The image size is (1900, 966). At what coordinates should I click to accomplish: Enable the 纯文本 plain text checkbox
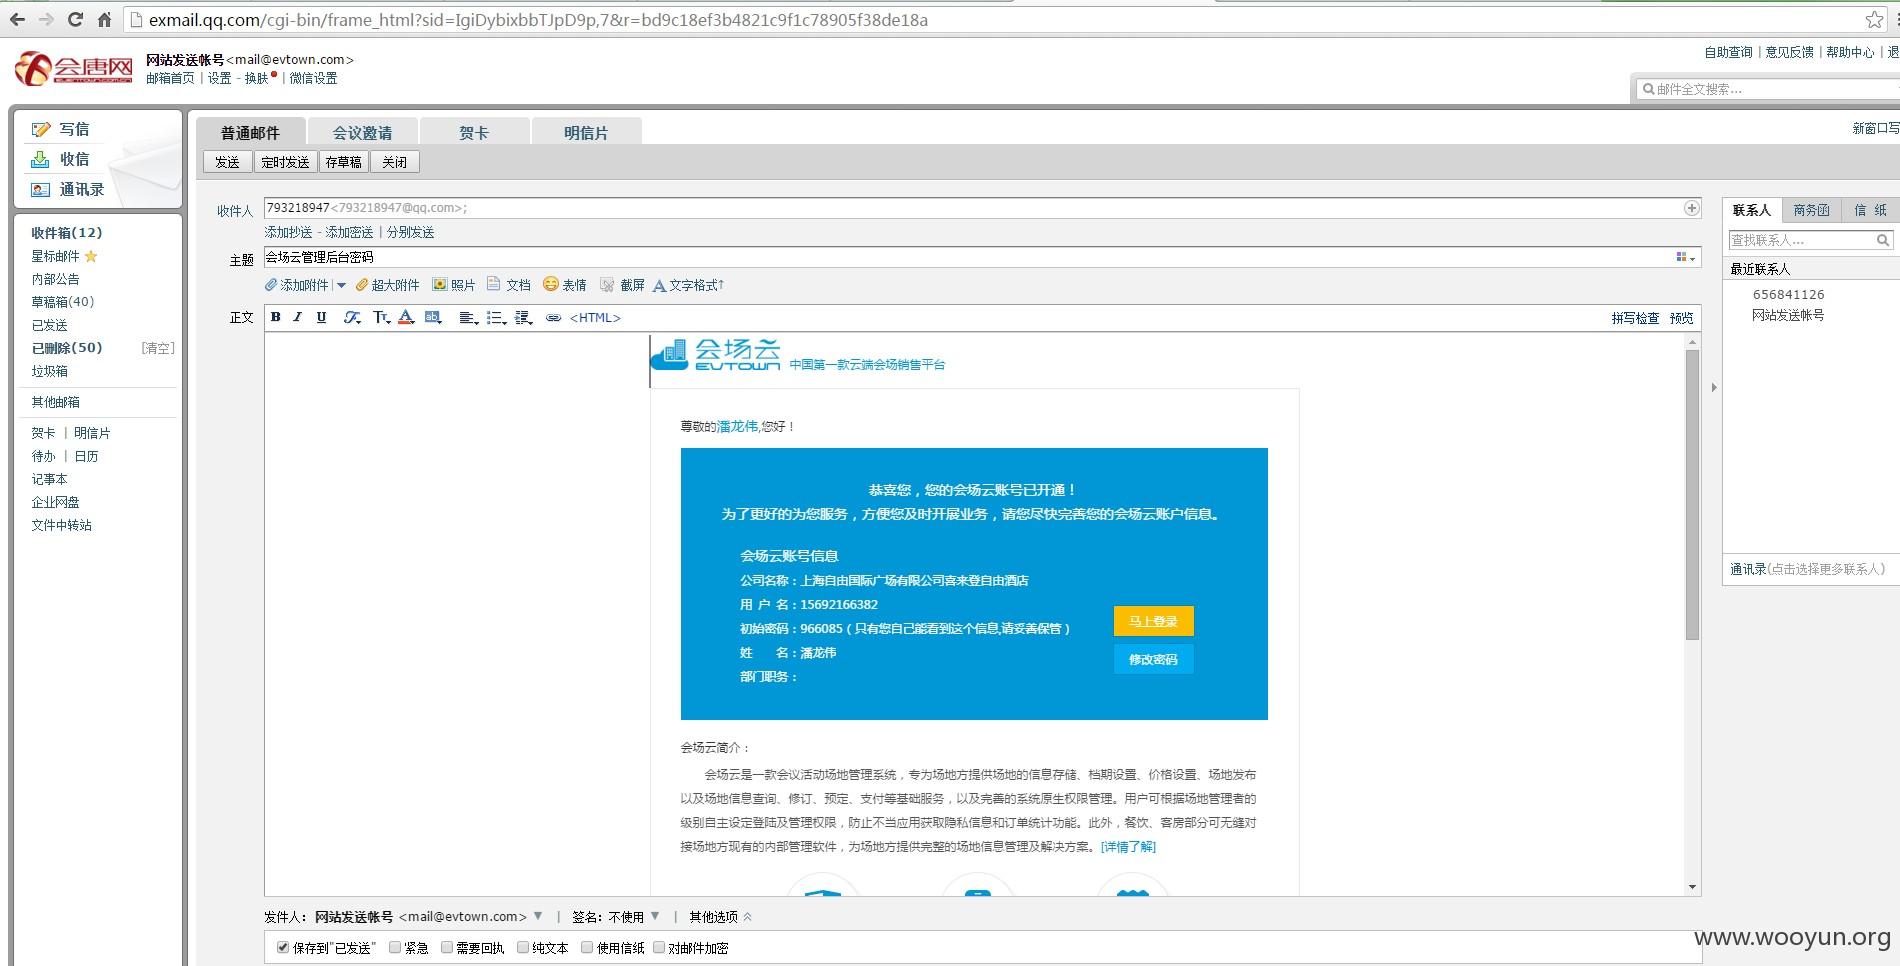(x=523, y=947)
